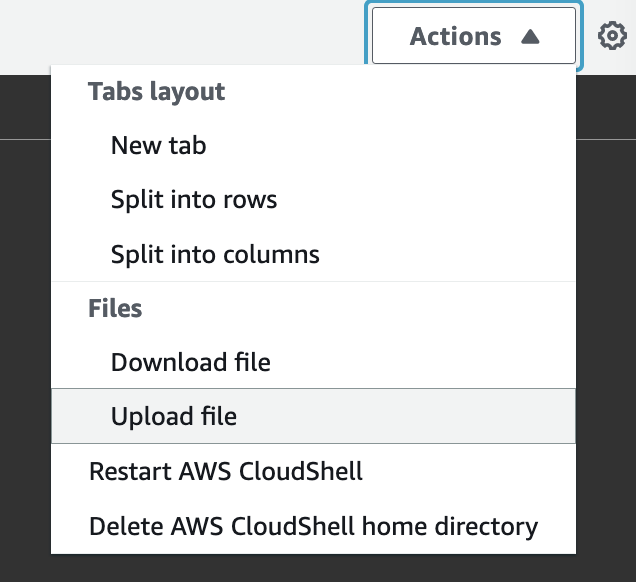The height and width of the screenshot is (582, 636).
Task: Click the upward caret on Actions
Action: click(530, 37)
